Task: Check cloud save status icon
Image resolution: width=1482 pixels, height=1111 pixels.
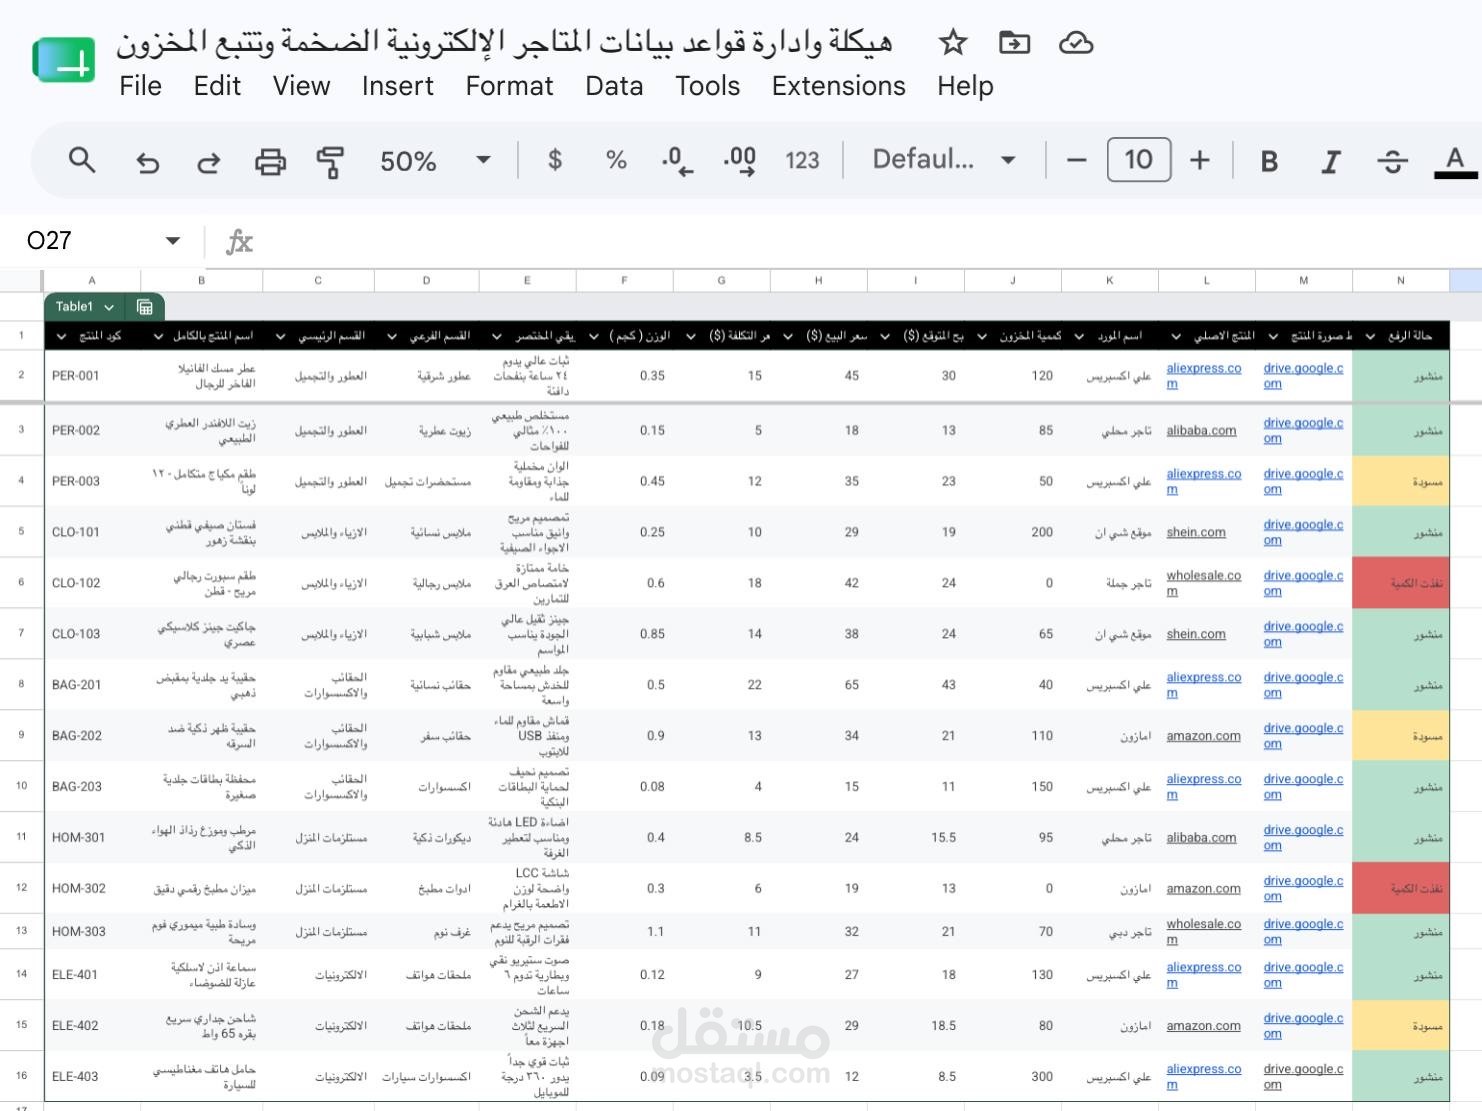Action: [1076, 43]
